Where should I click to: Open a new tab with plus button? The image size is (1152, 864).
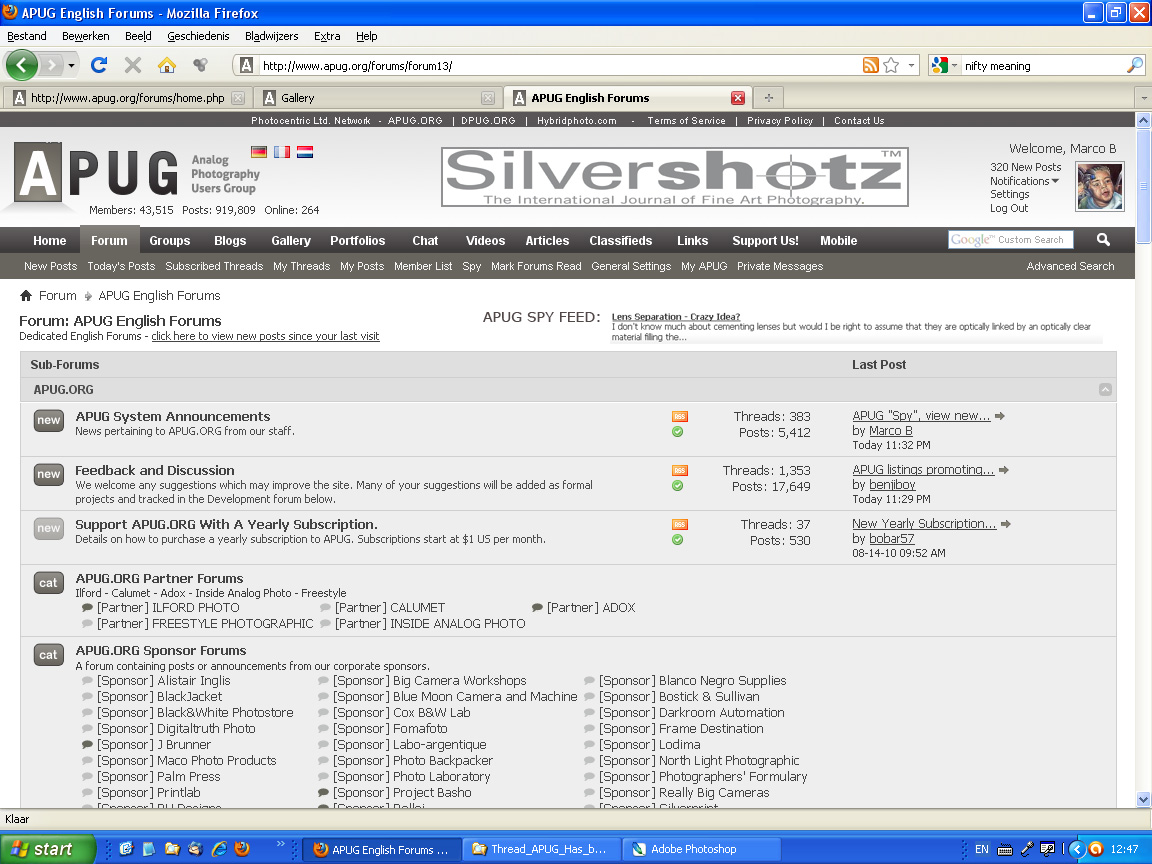[769, 98]
